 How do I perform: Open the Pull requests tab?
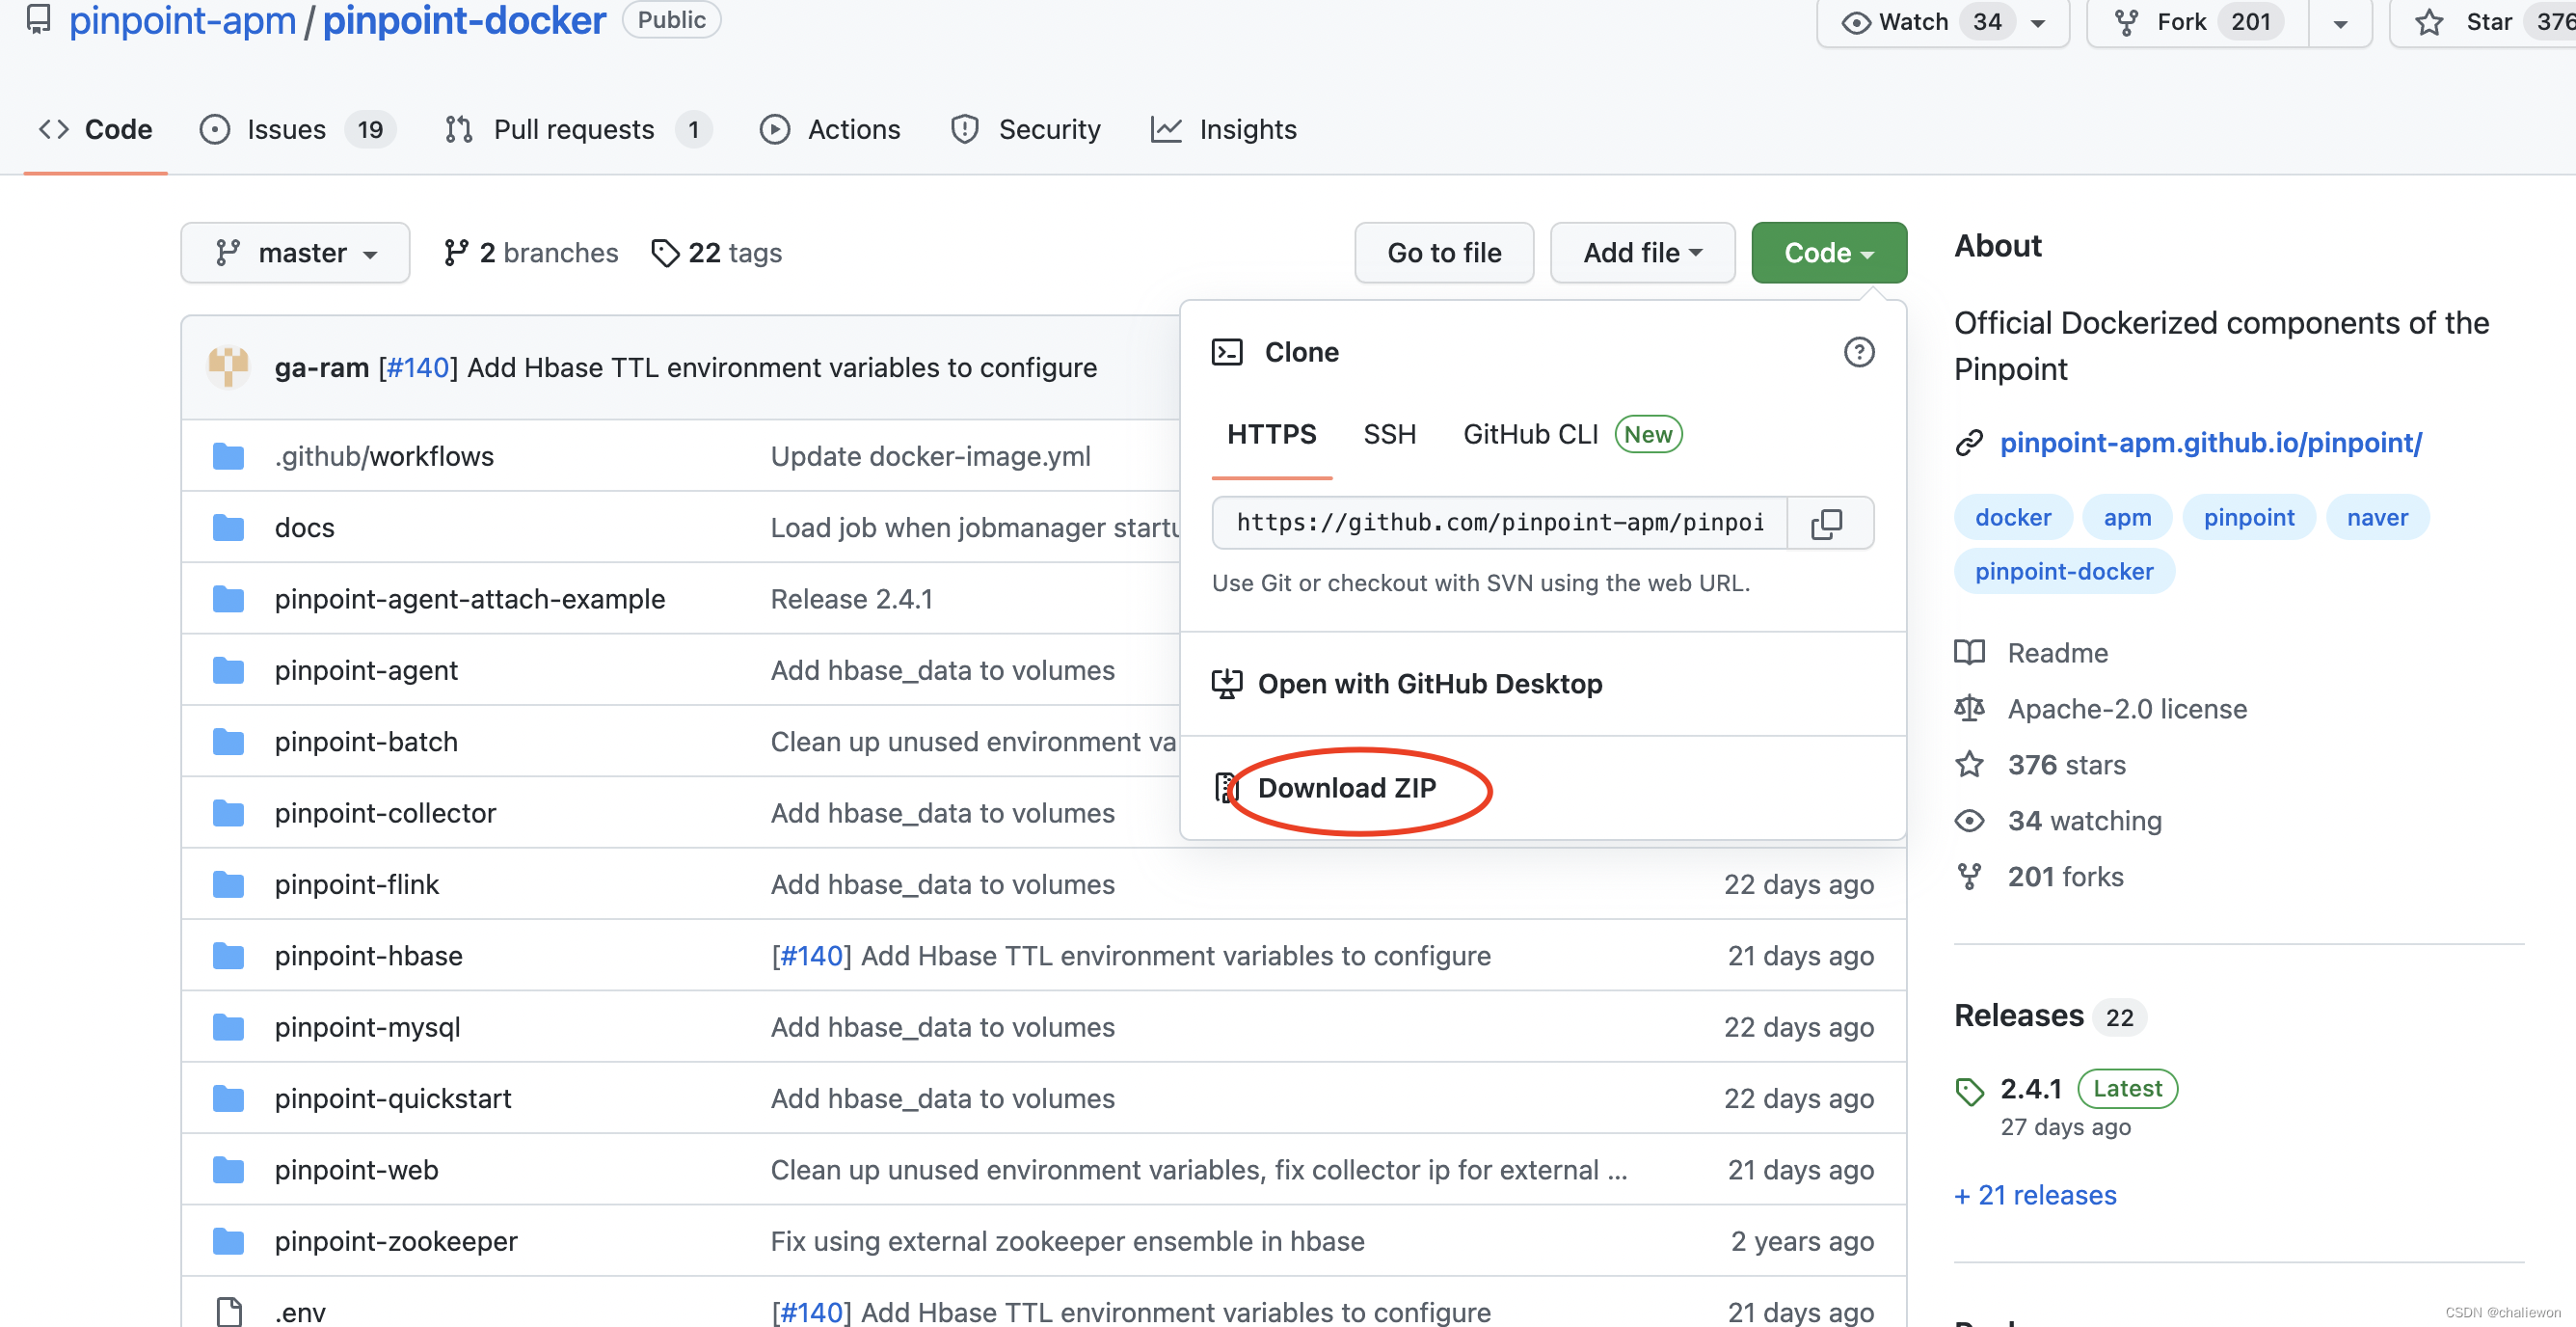(578, 130)
